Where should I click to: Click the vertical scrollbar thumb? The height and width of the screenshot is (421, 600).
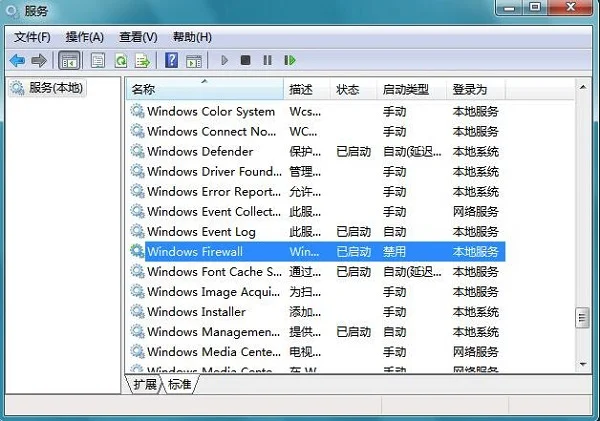582,317
